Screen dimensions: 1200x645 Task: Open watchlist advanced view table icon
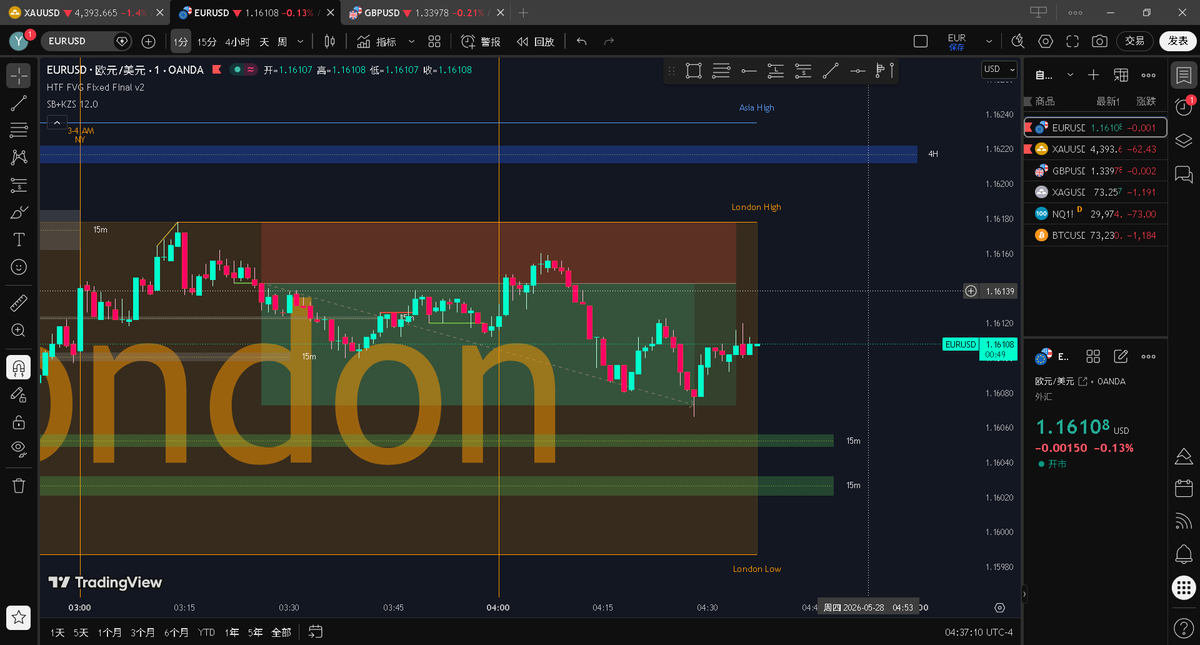tap(1121, 75)
